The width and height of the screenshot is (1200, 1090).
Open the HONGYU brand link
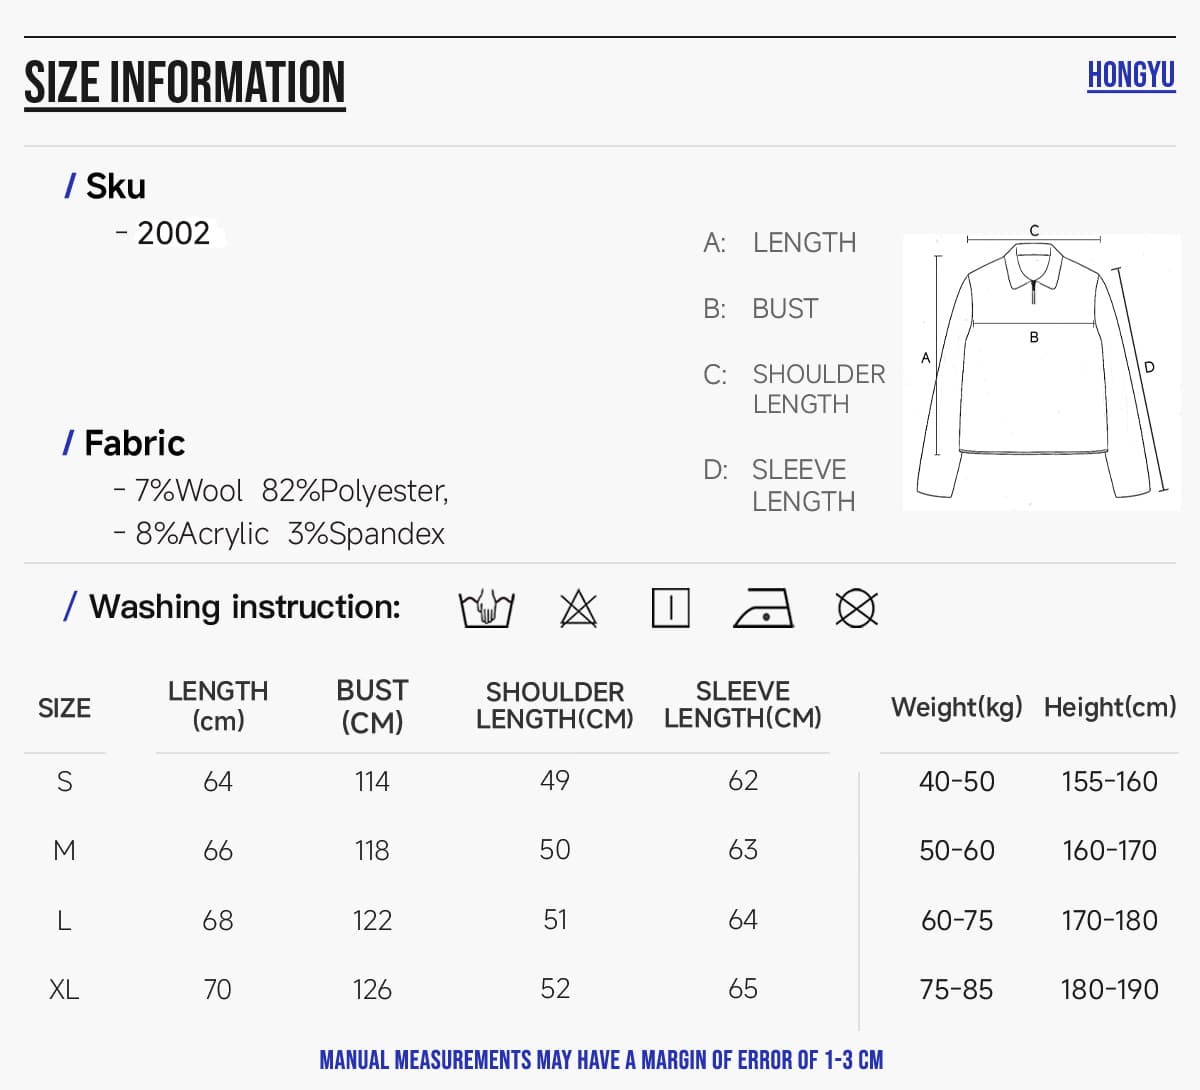pyautogui.click(x=1131, y=75)
